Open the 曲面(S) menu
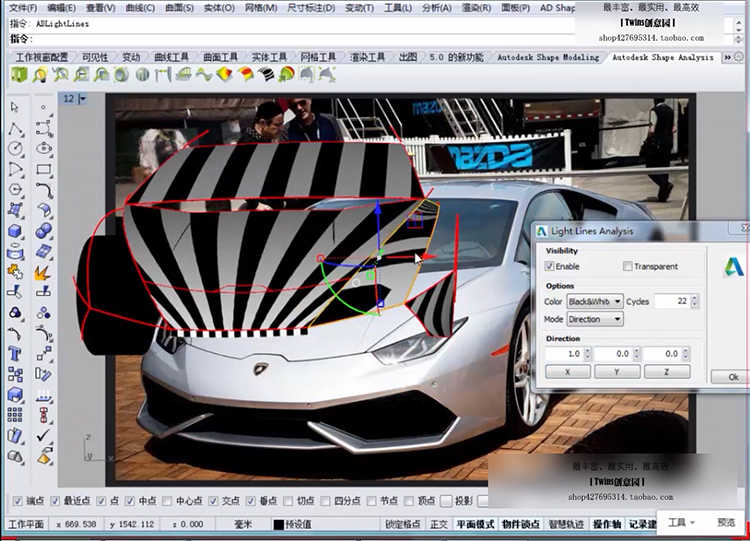This screenshot has height=541, width=750. [x=177, y=8]
